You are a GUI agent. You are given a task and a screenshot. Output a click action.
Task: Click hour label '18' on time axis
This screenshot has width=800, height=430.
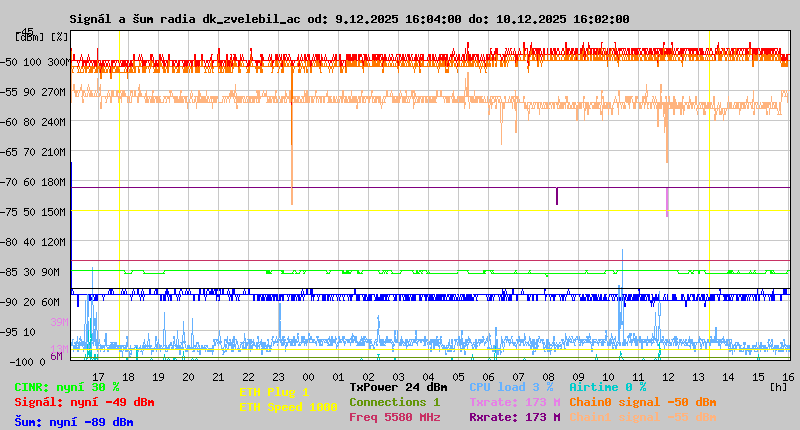[129, 377]
